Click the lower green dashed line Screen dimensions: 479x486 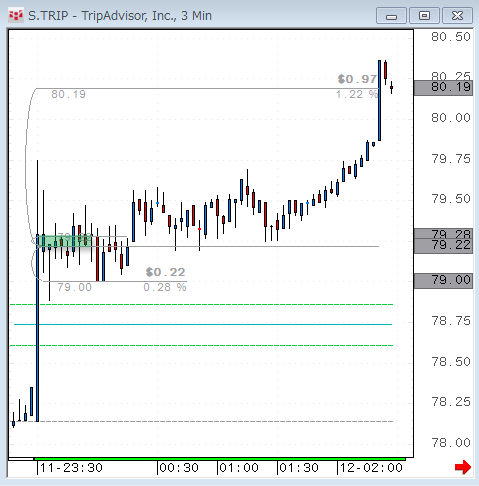coord(201,345)
